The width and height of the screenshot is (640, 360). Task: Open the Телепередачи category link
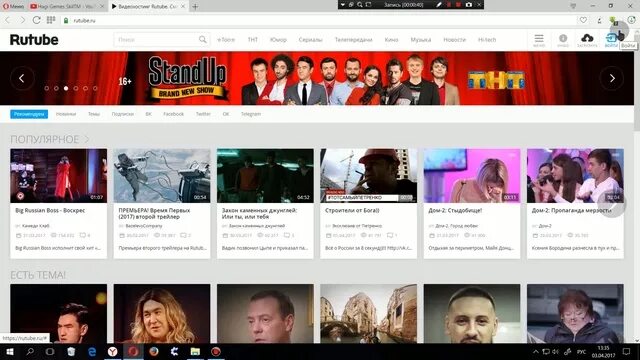pyautogui.click(x=353, y=40)
